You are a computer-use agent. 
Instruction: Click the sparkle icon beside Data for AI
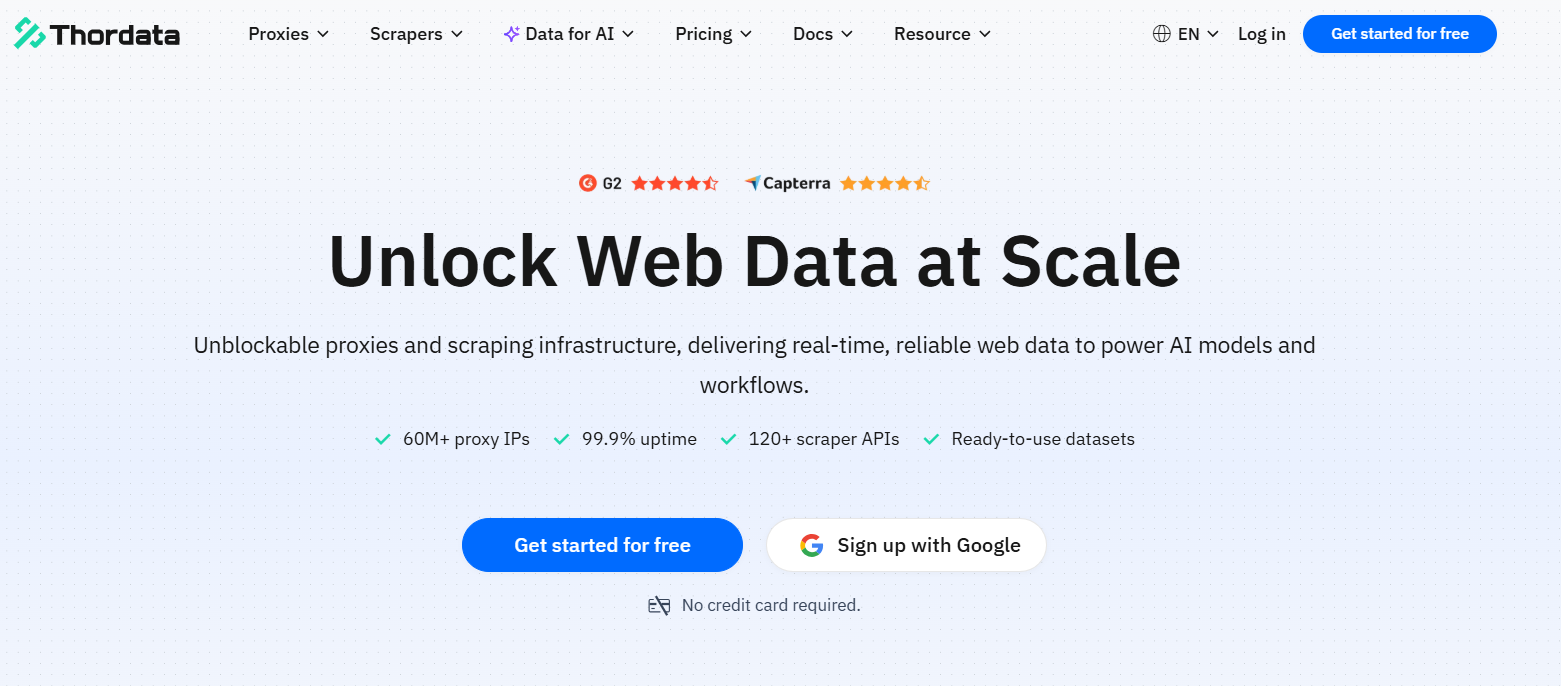click(511, 34)
